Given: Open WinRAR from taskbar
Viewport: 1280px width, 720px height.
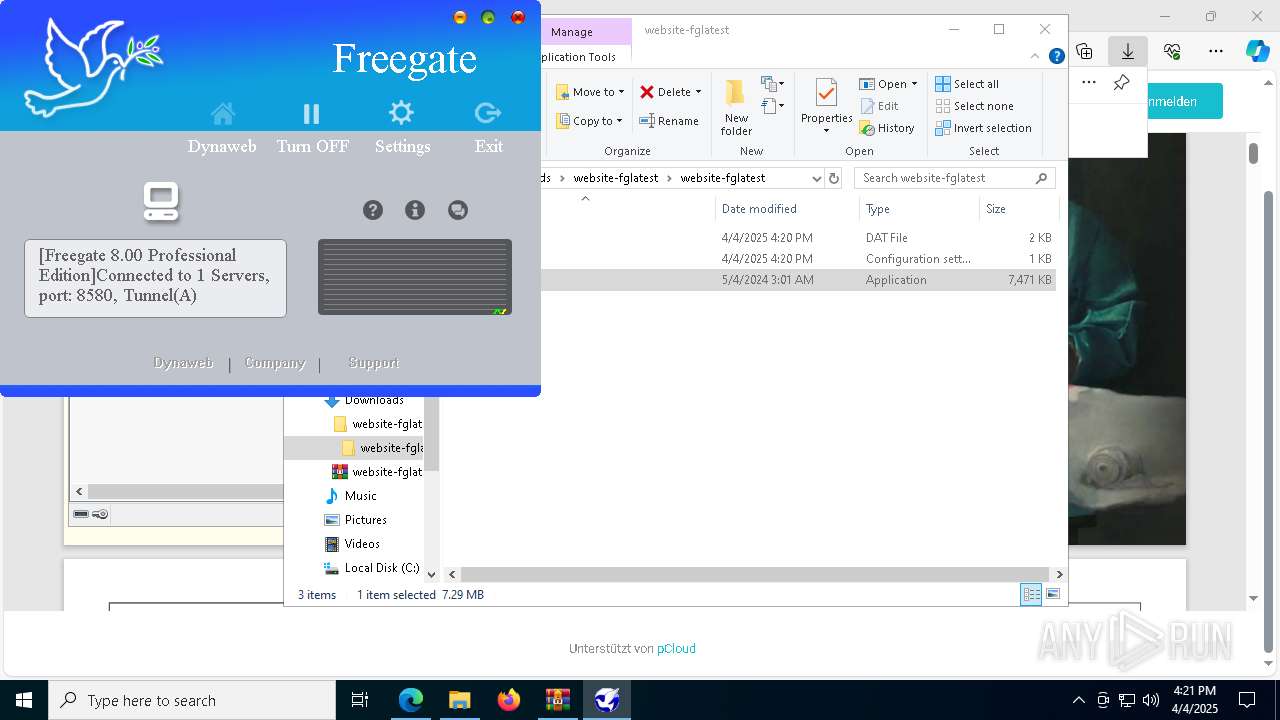Looking at the screenshot, I should pyautogui.click(x=558, y=700).
